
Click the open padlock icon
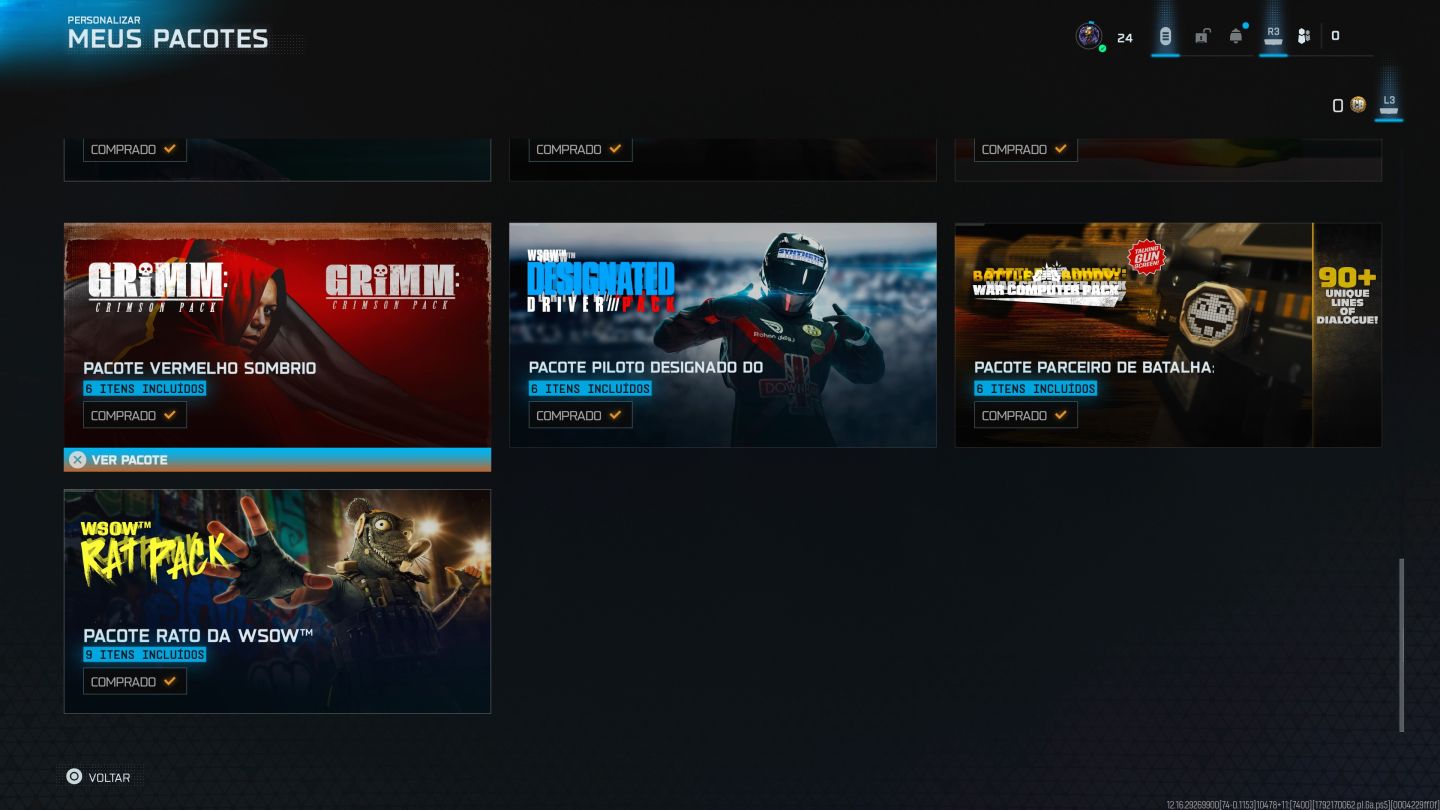1202,37
